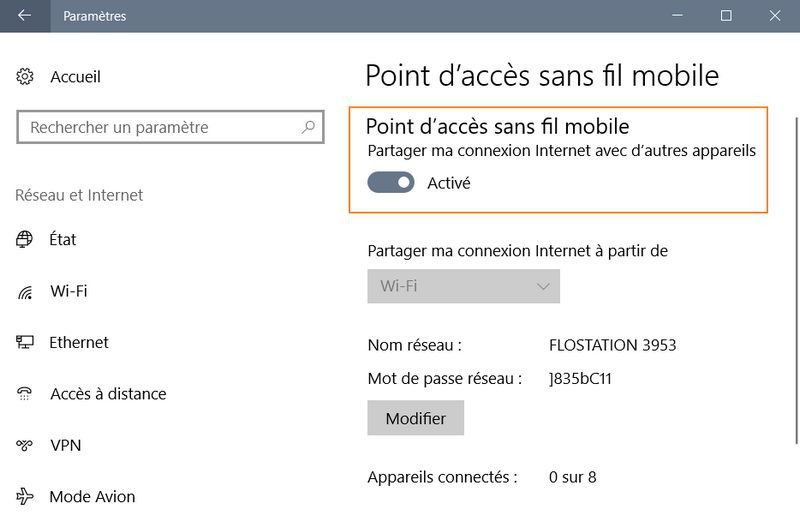Maximize the Paramètres window
Screen dimensions: 800x516
pyautogui.click(x=726, y=16)
